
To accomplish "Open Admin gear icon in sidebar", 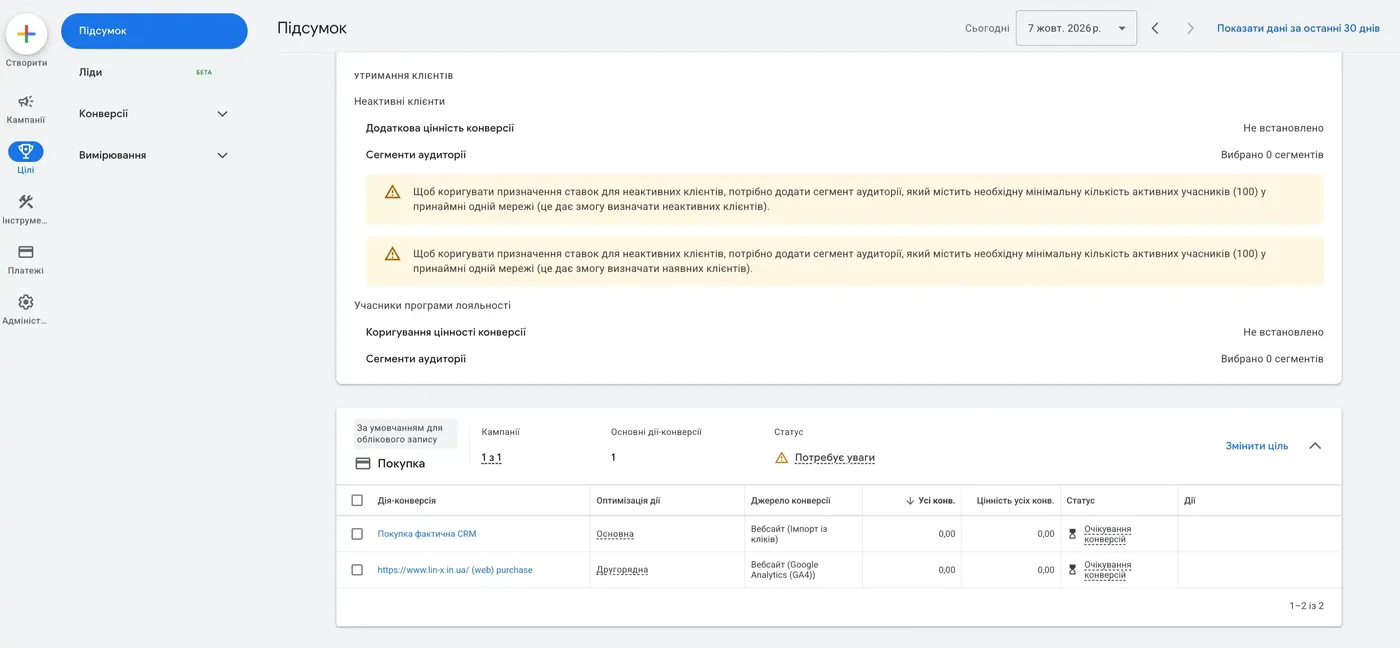I will coord(26,302).
